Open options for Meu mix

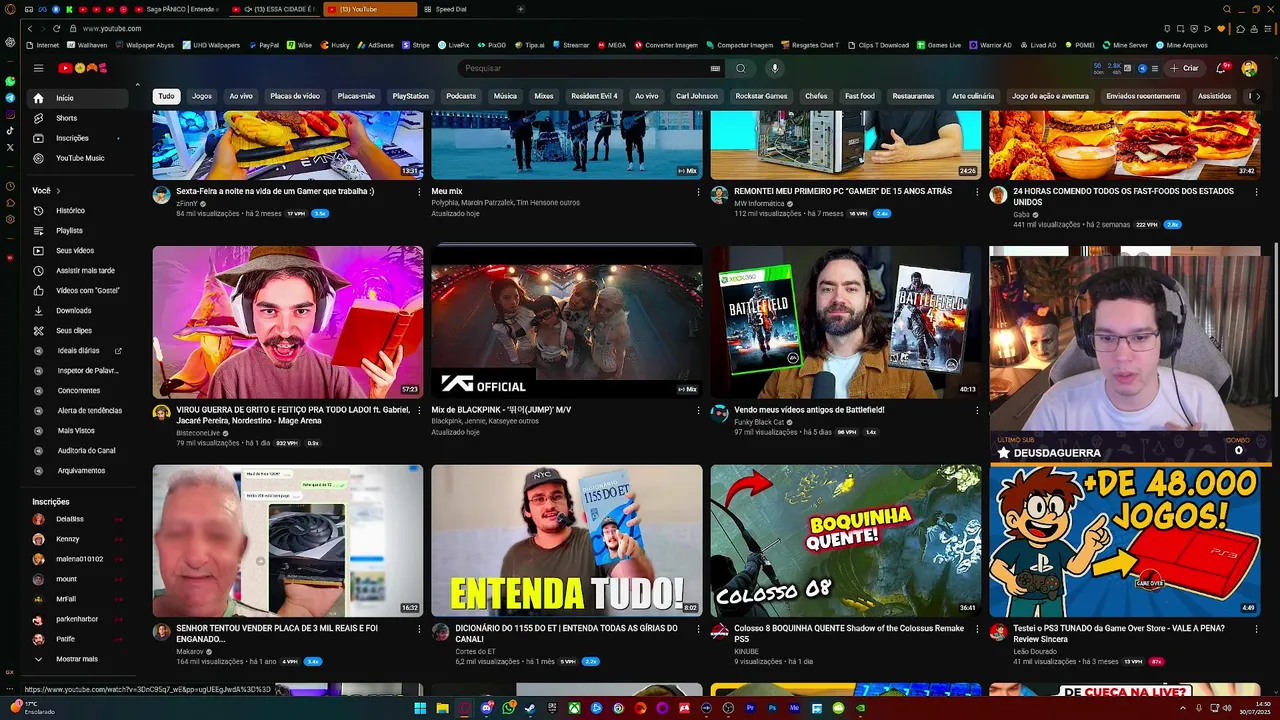point(698,192)
